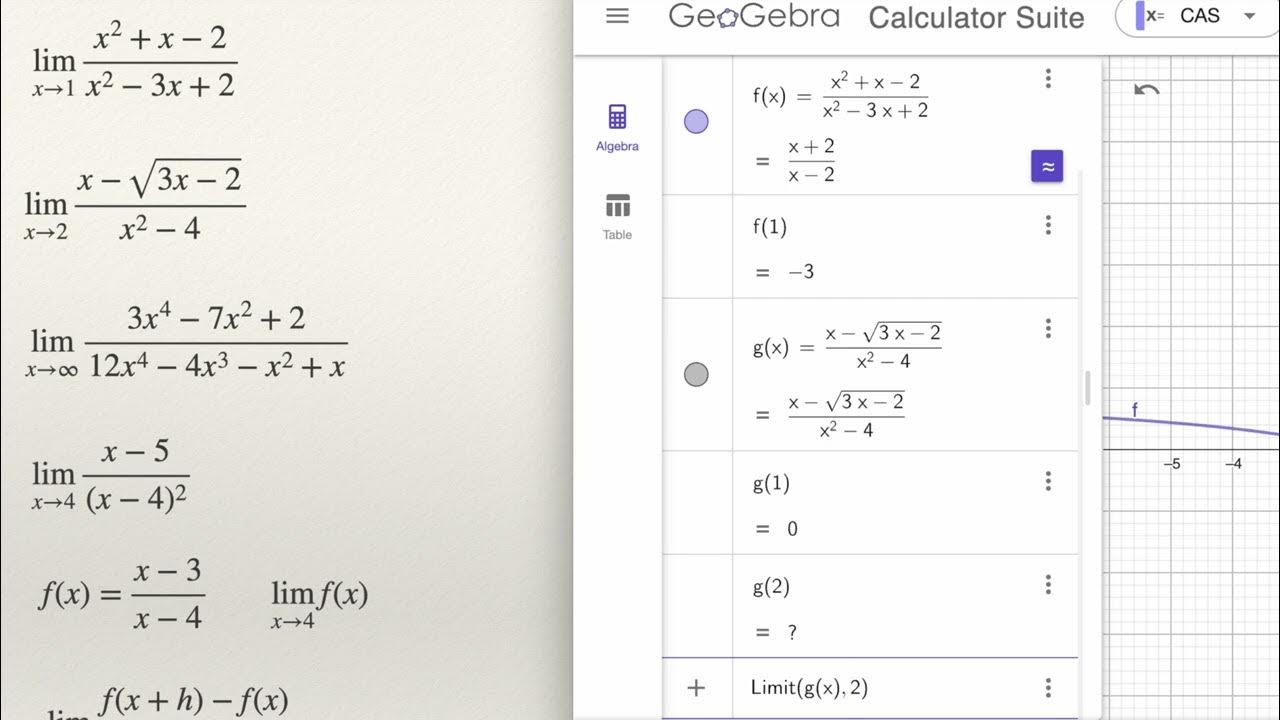Open three-dot options for g(1) row
The height and width of the screenshot is (720, 1280).
[x=1048, y=482]
